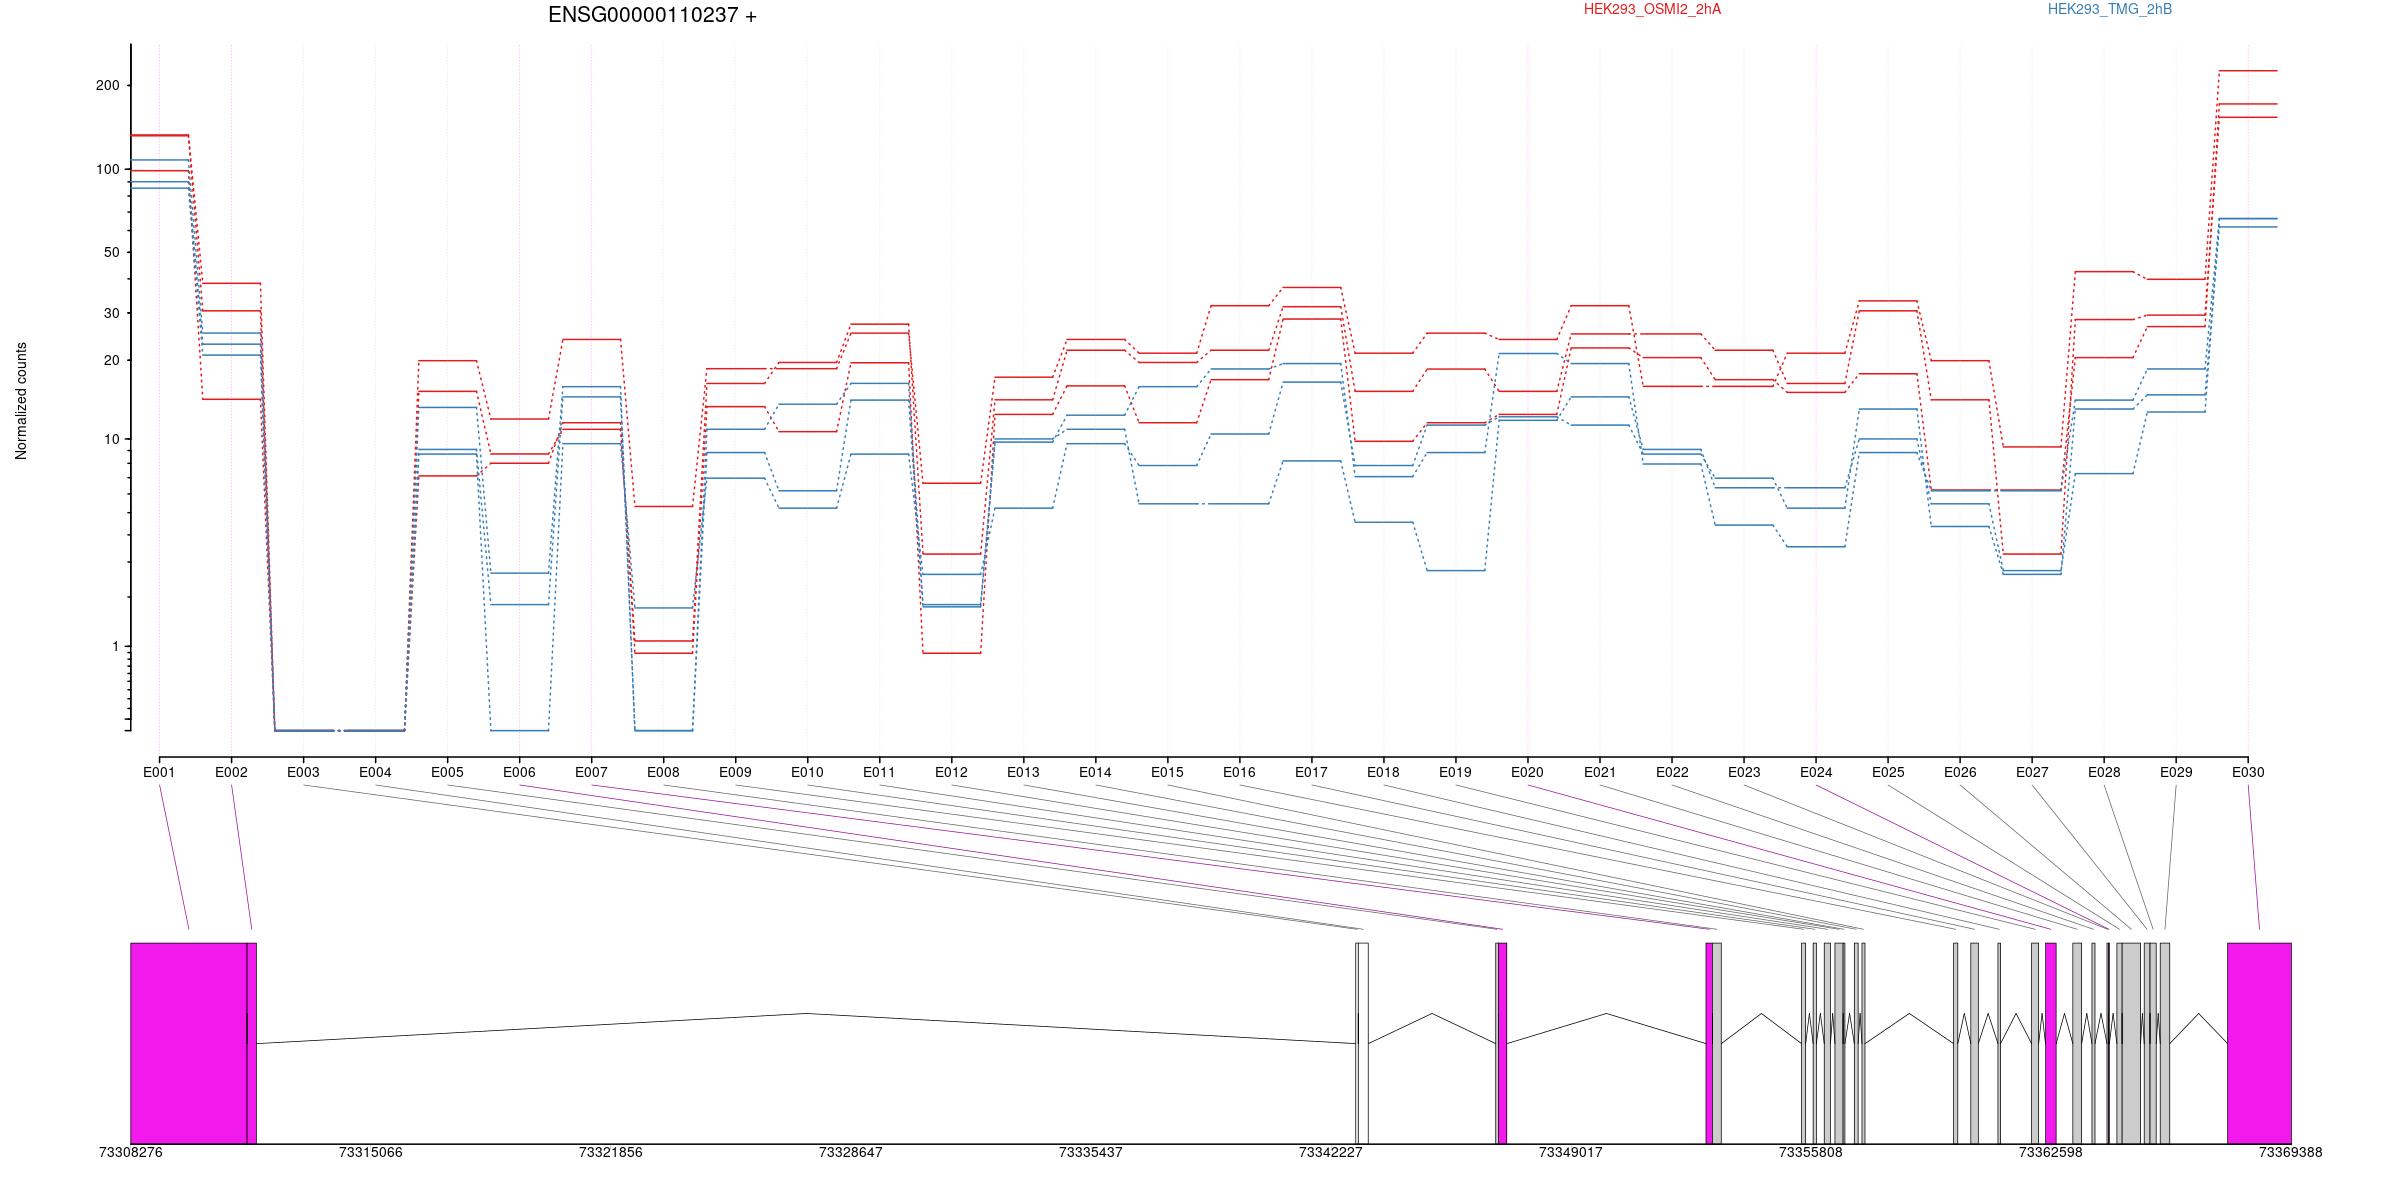Viewport: 2400px width, 1200px height.
Task: Click genomic coordinate 73315066
Action: tap(370, 1152)
